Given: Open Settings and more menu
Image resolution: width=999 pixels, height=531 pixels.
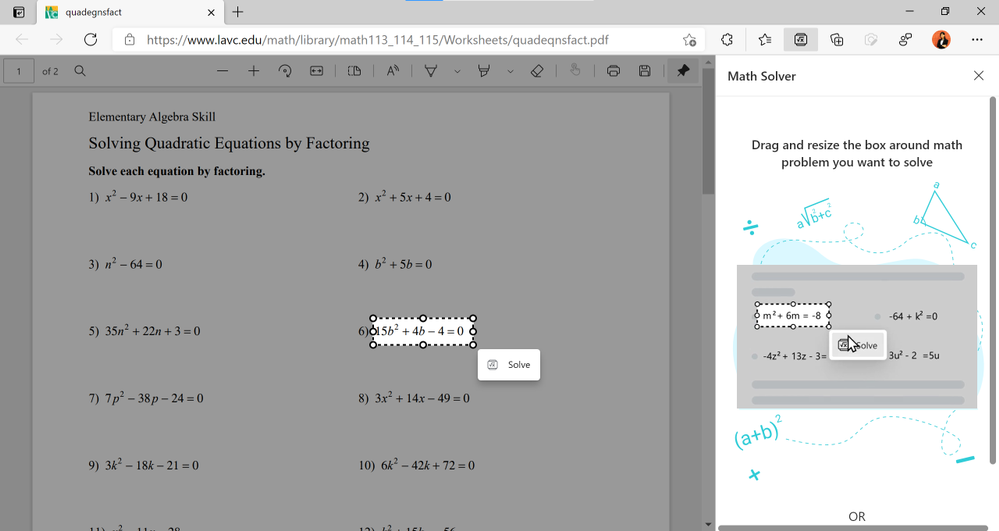Looking at the screenshot, I should click(977, 40).
